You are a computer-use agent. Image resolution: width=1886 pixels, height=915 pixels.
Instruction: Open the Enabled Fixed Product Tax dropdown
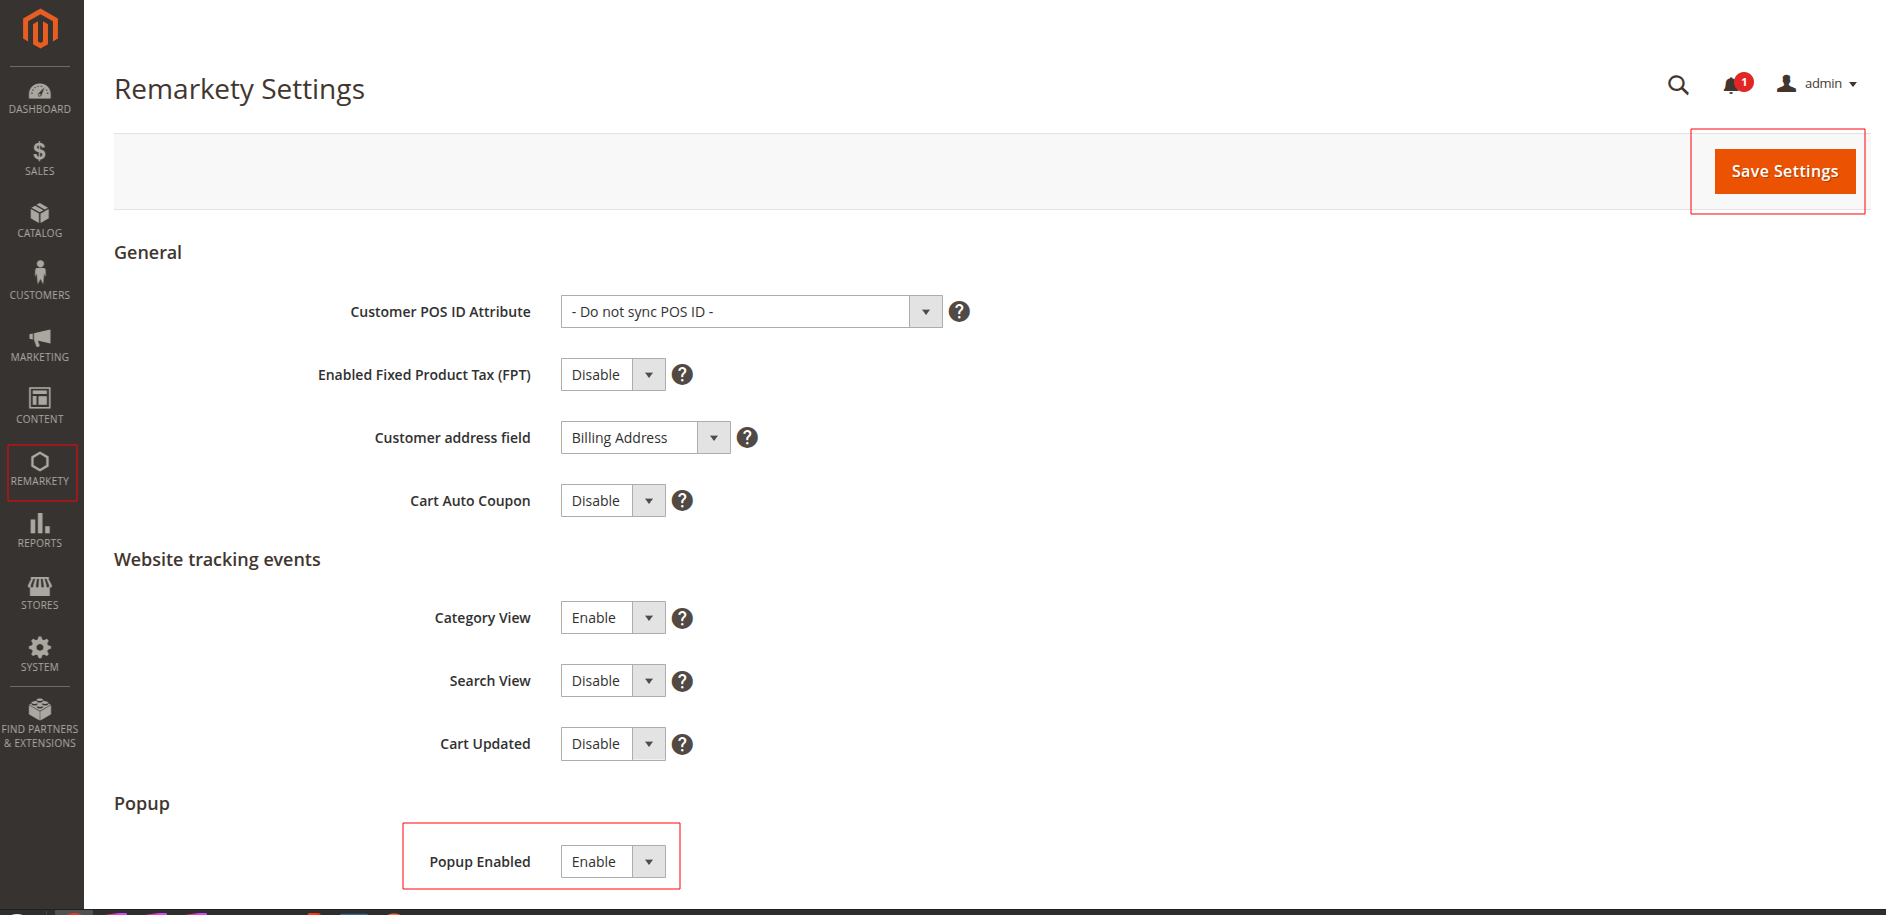tap(613, 375)
